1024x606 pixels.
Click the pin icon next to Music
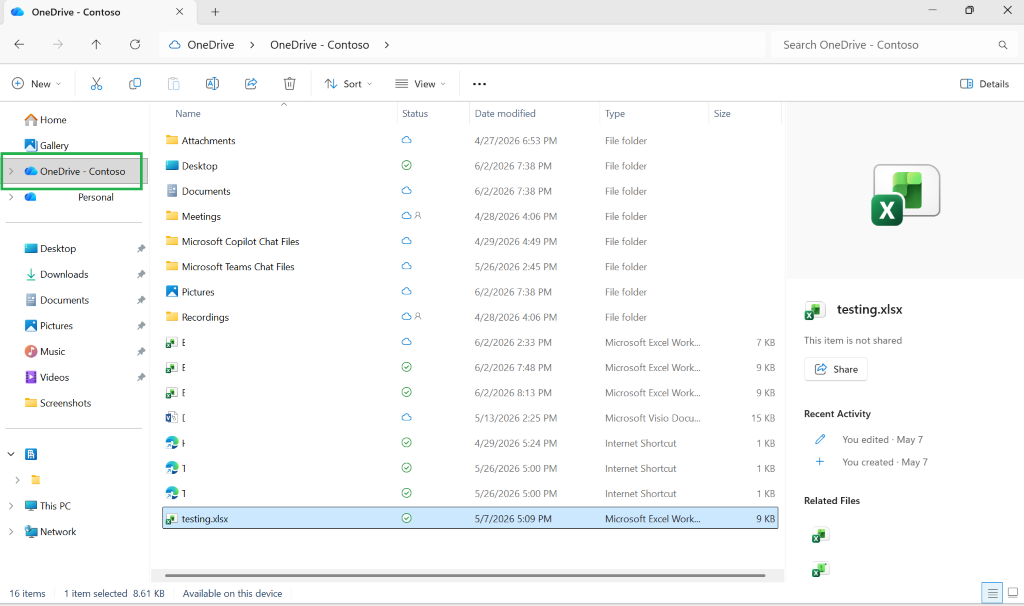140,351
